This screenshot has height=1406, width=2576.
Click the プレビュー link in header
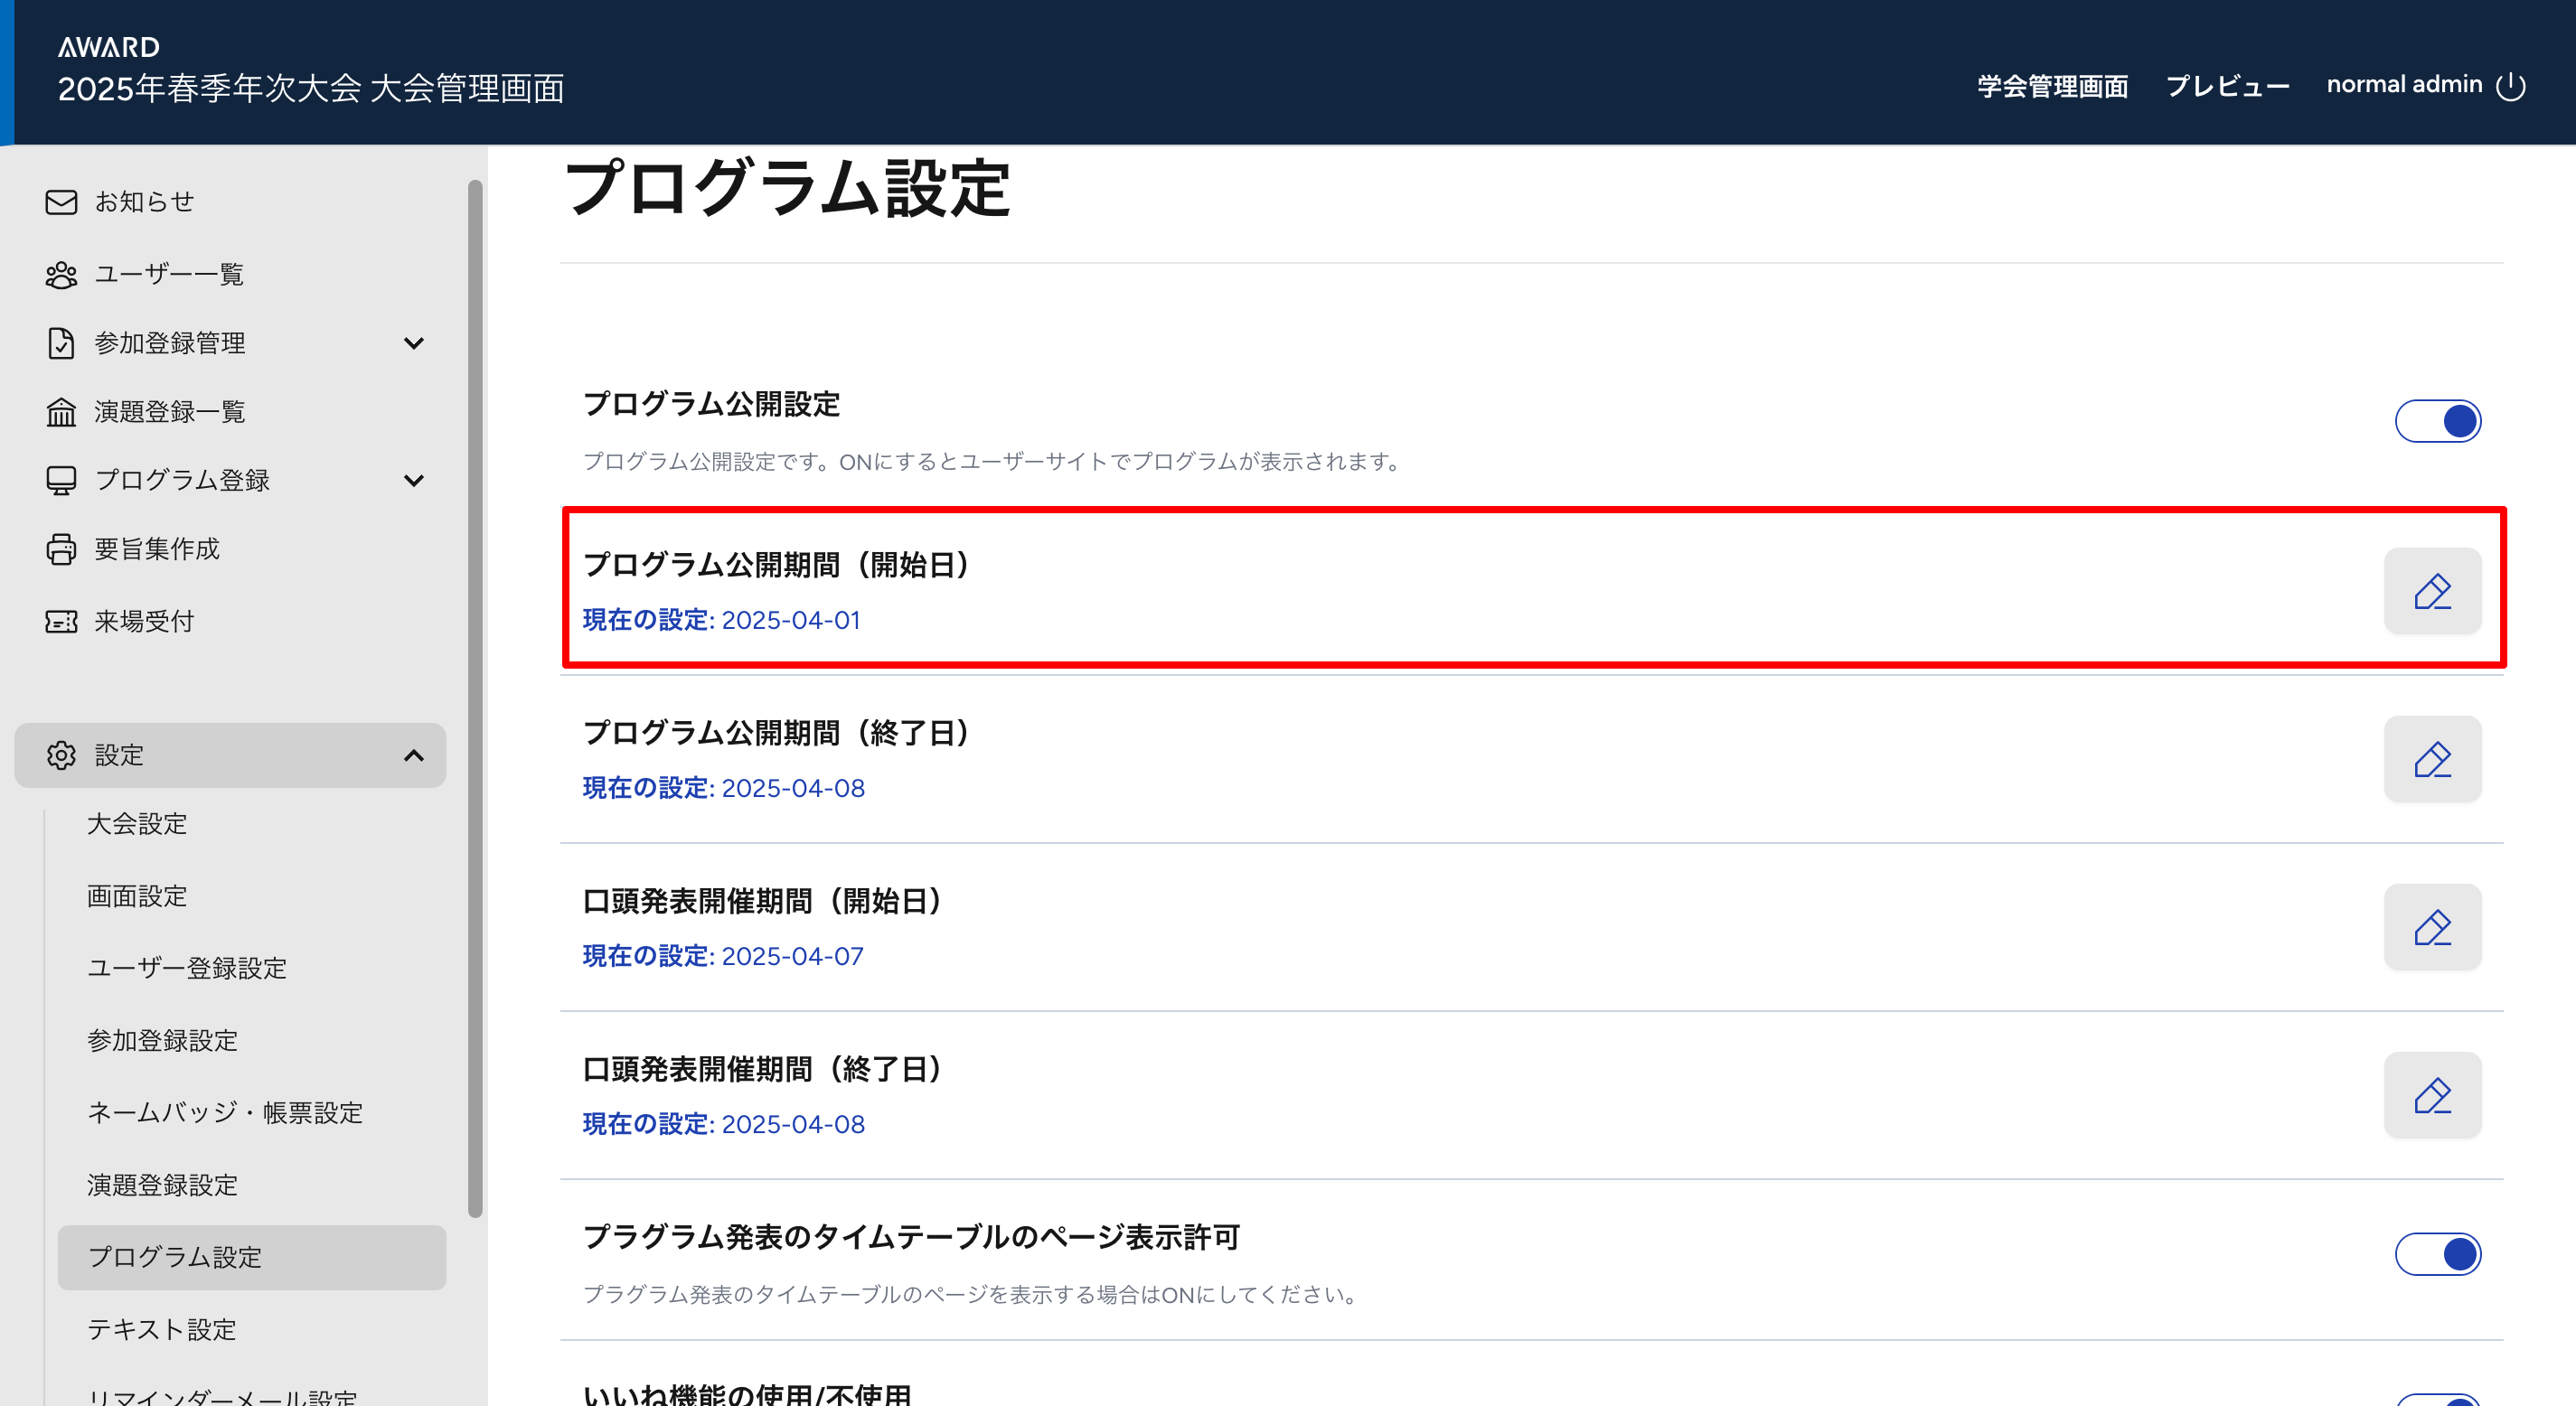[2227, 86]
